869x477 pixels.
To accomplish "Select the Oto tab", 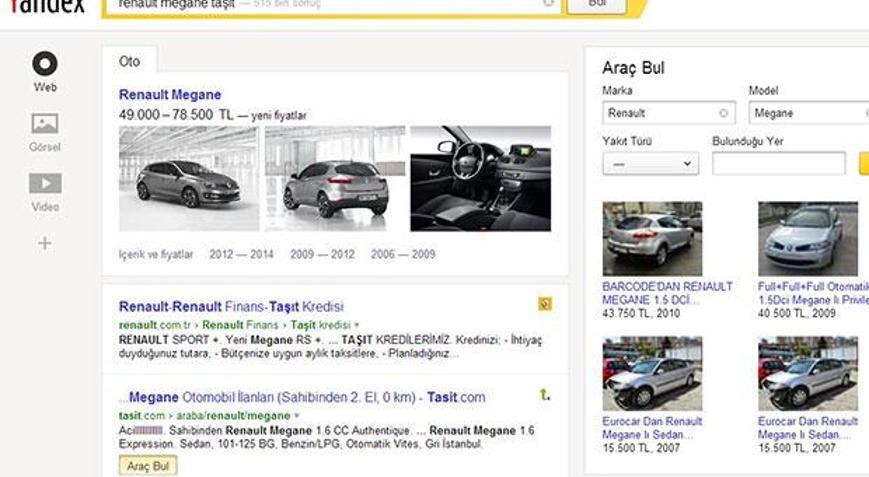I will tap(130, 61).
